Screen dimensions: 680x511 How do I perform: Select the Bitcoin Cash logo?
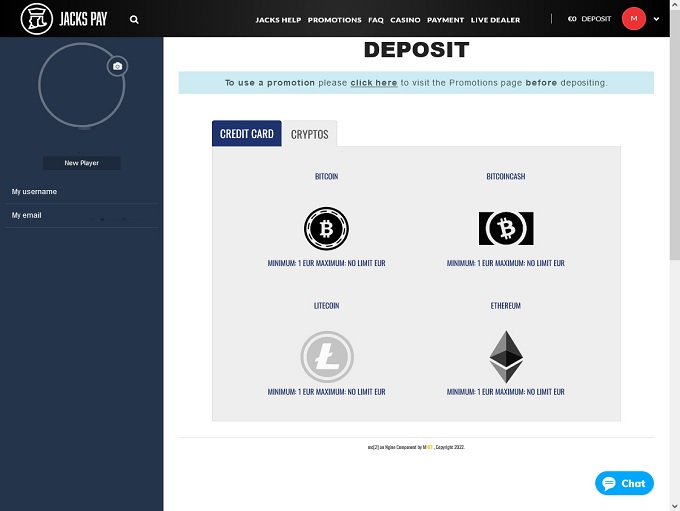505,229
